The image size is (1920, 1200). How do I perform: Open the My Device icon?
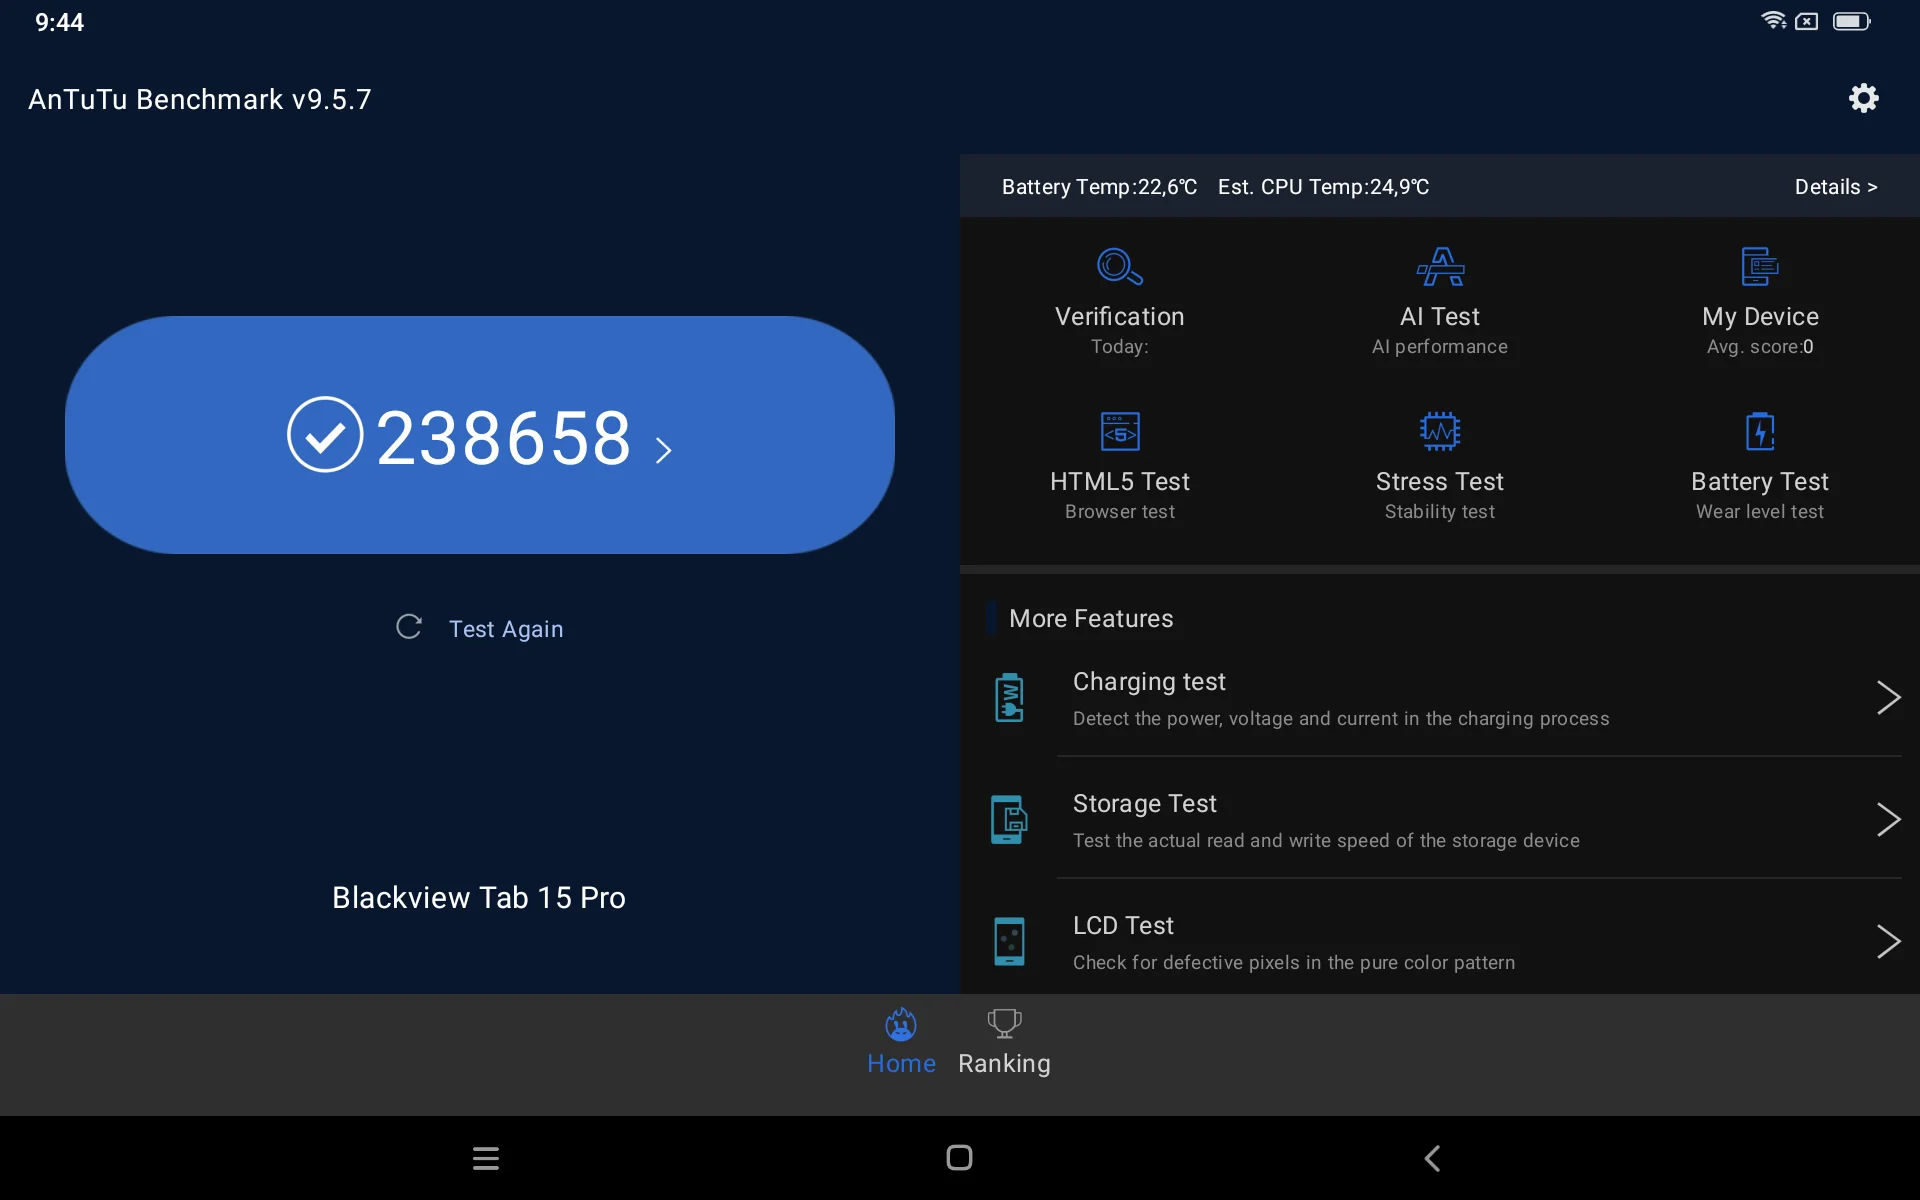coord(1759,267)
